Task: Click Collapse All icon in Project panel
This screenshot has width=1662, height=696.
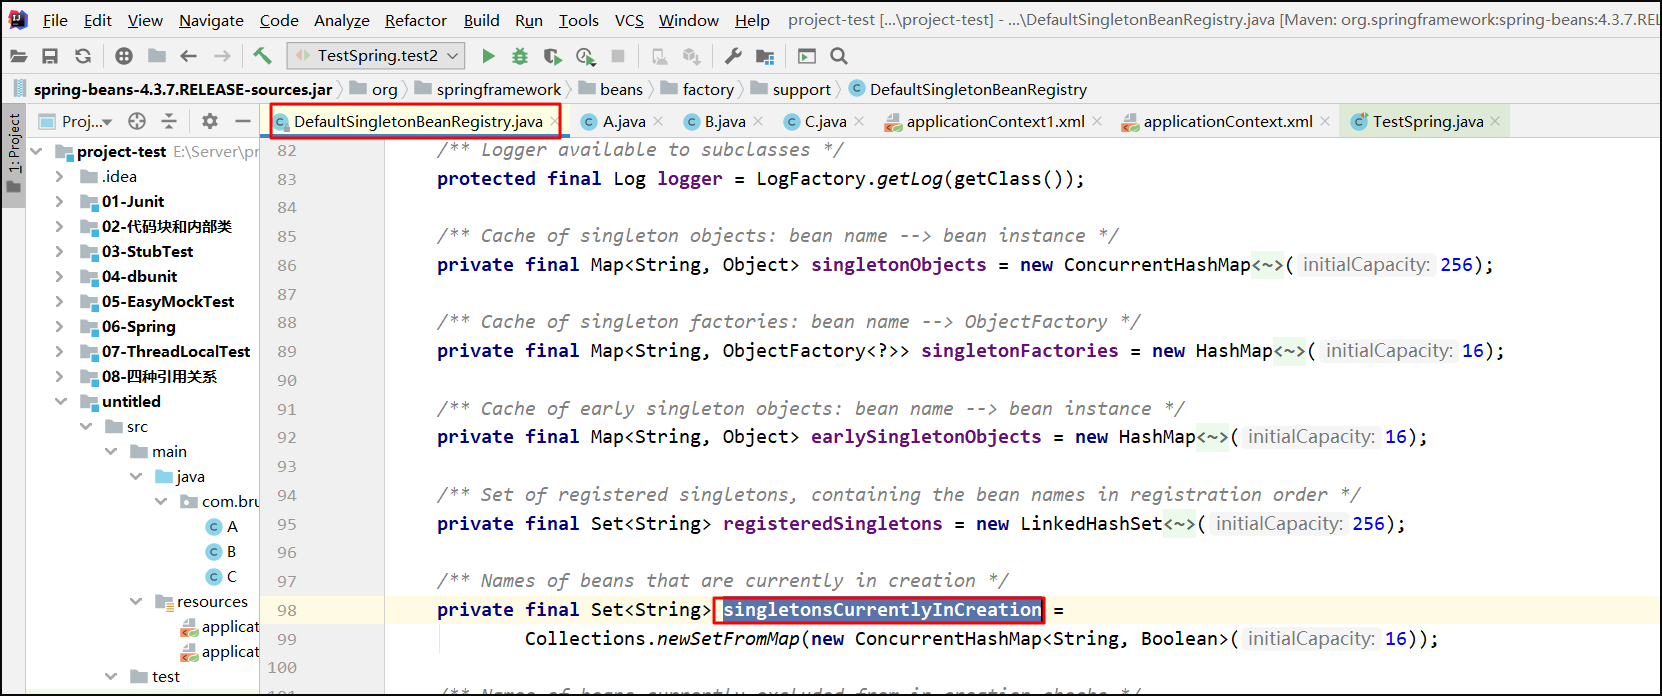Action: (x=169, y=121)
